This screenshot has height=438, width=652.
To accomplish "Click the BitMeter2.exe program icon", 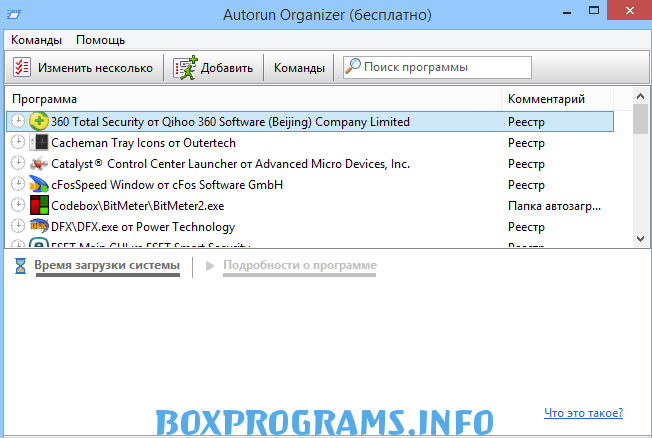I will pos(39,205).
